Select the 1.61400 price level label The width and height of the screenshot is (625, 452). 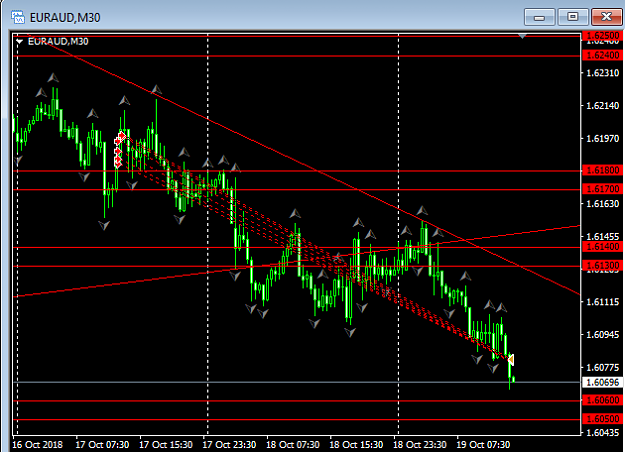pyautogui.click(x=602, y=247)
